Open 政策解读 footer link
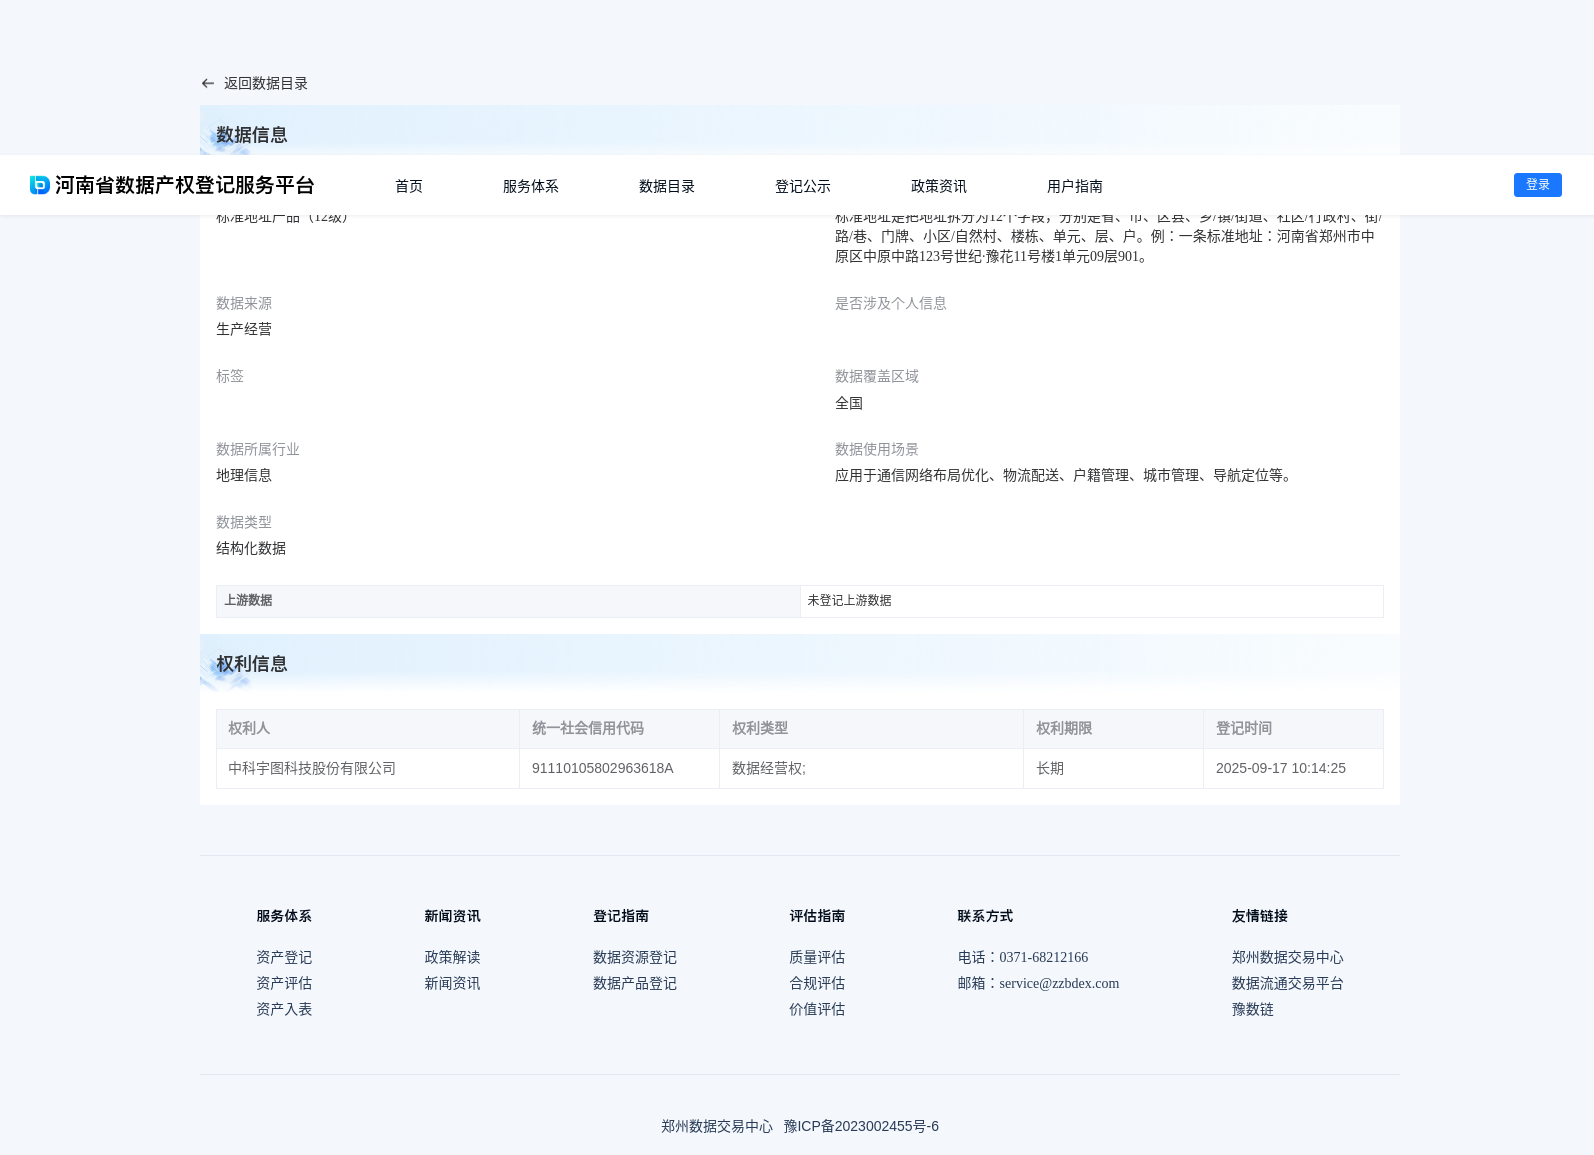The width and height of the screenshot is (1594, 1155). tap(452, 958)
